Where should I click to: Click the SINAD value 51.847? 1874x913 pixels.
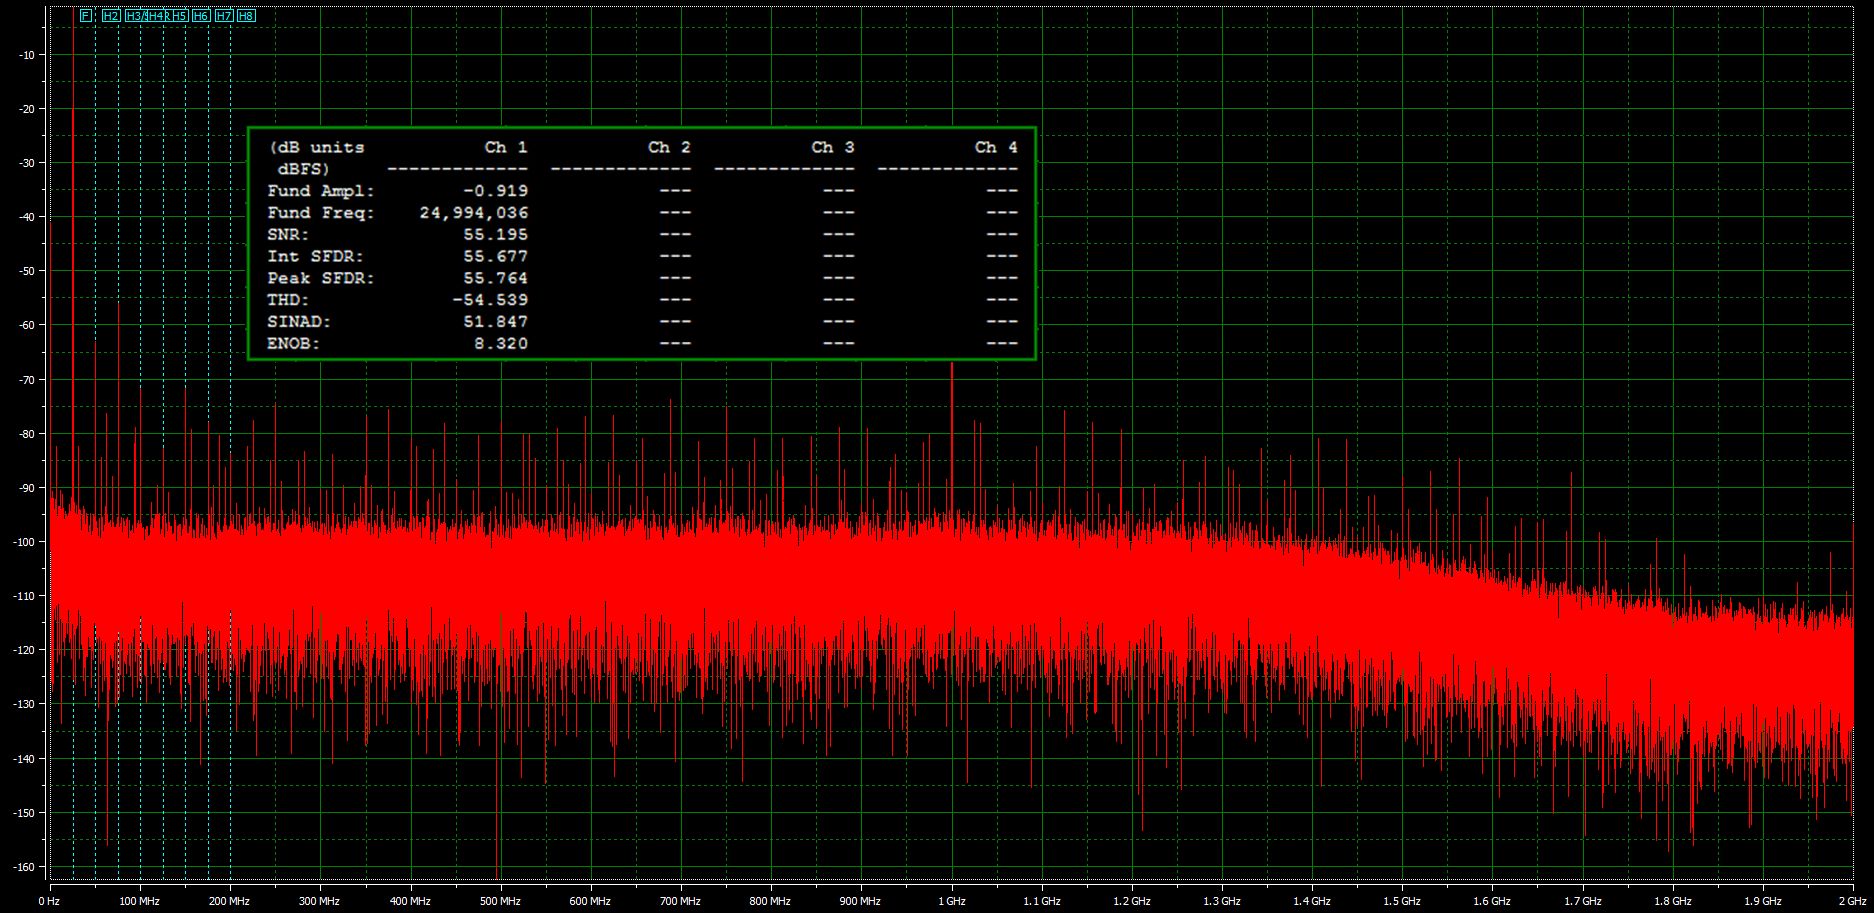pyautogui.click(x=495, y=322)
